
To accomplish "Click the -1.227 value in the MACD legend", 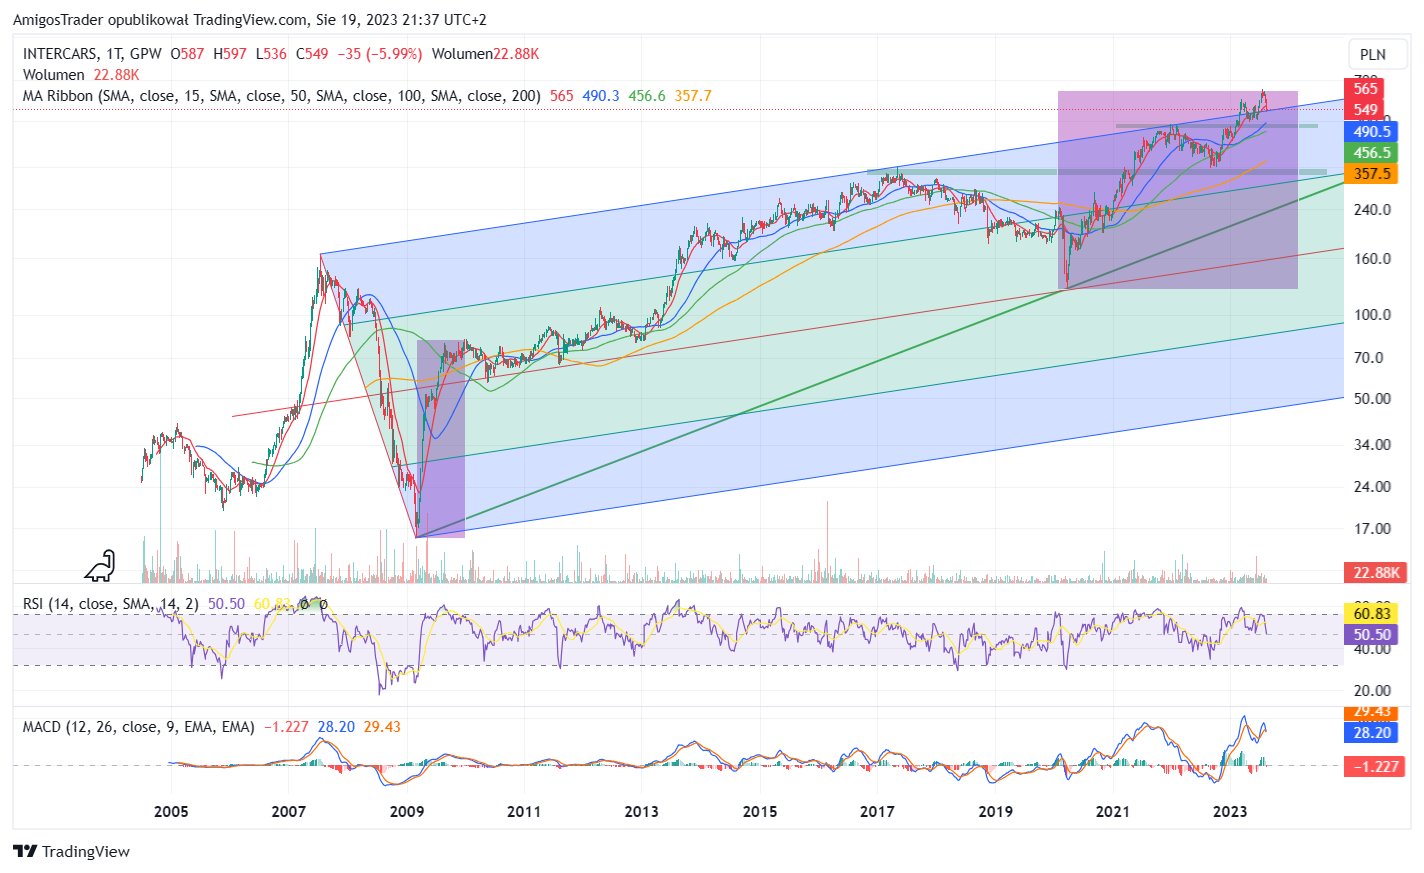I will (287, 727).
